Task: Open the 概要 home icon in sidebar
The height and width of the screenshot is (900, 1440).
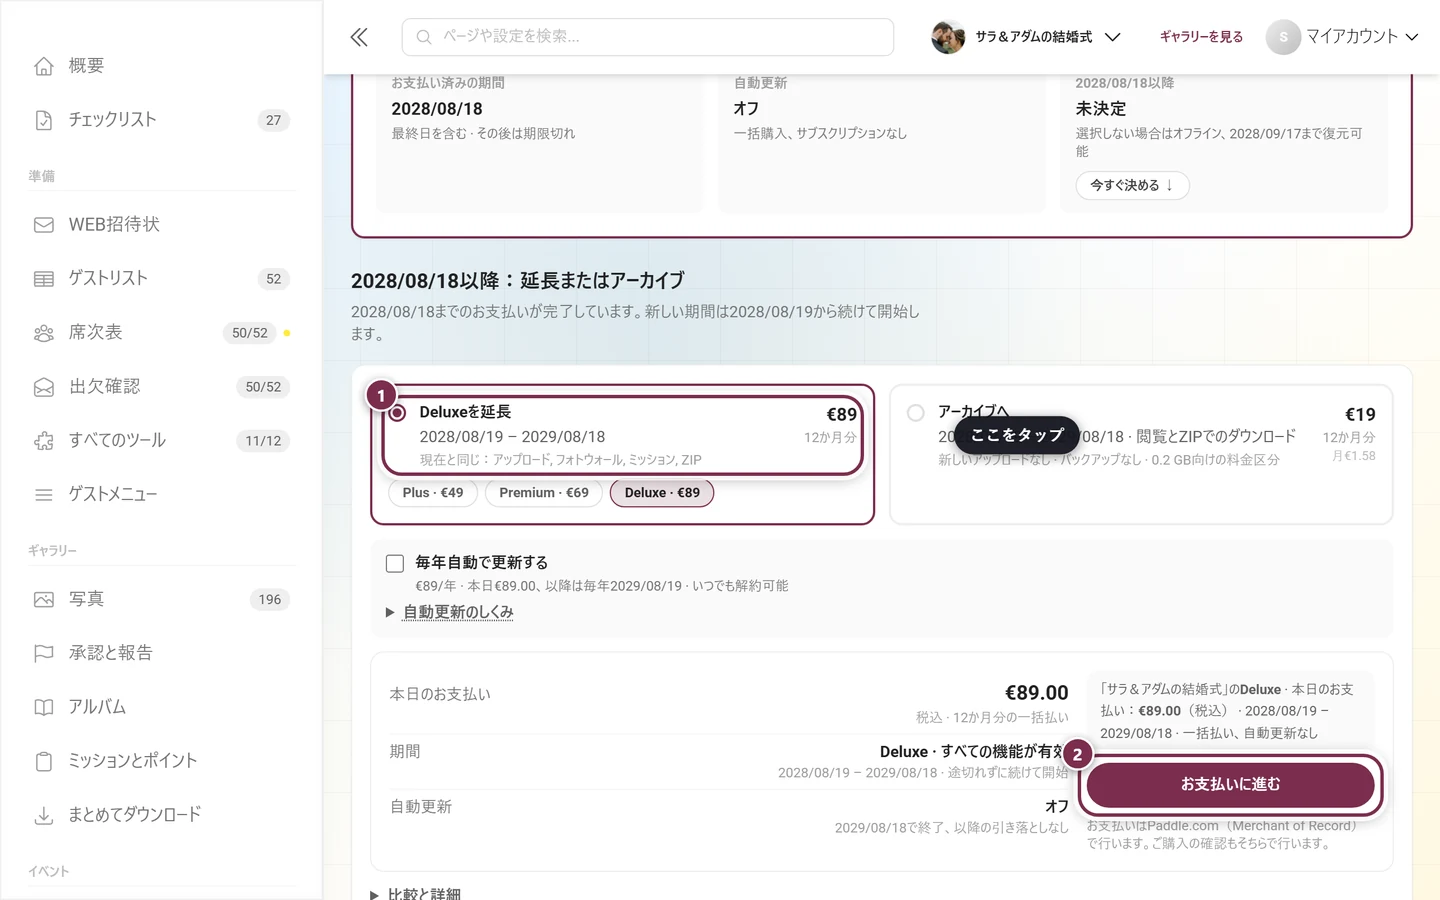Action: (x=44, y=66)
